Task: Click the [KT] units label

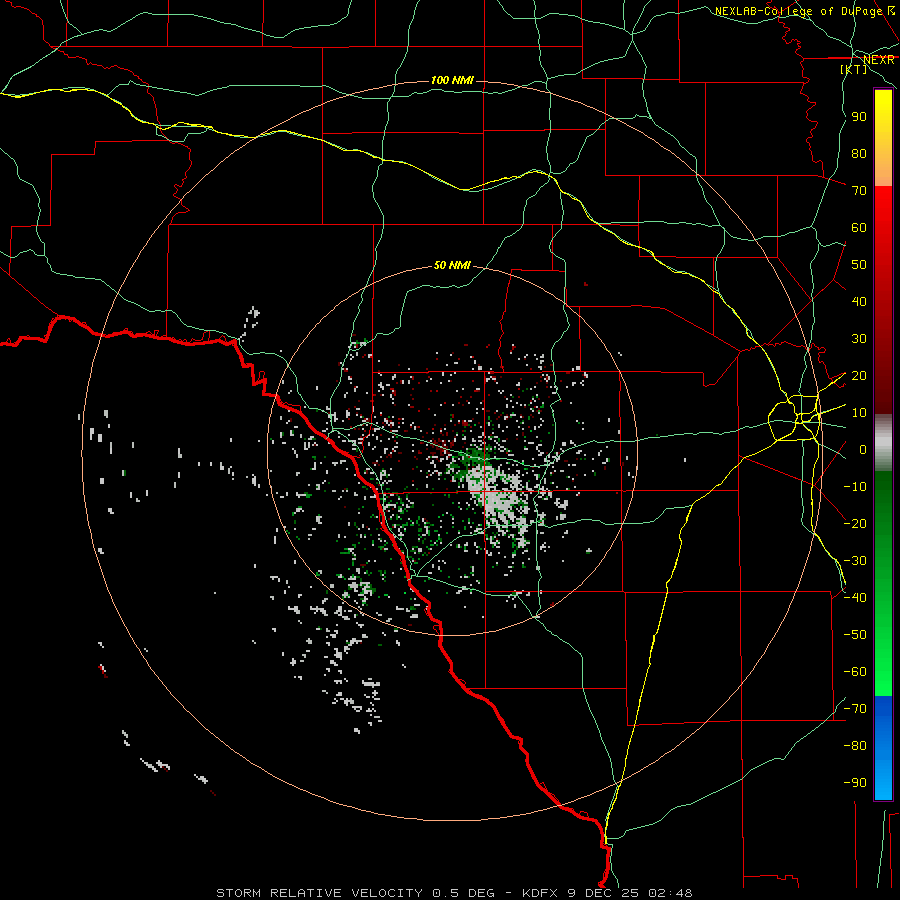Action: coord(854,69)
